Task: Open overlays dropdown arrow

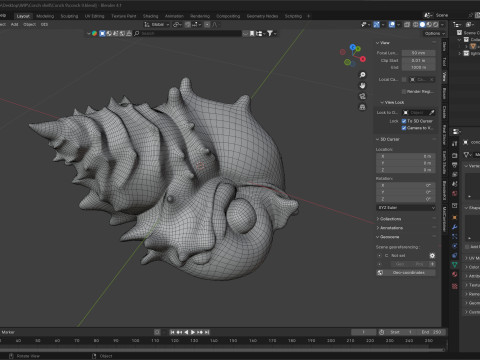Action: tap(398, 25)
